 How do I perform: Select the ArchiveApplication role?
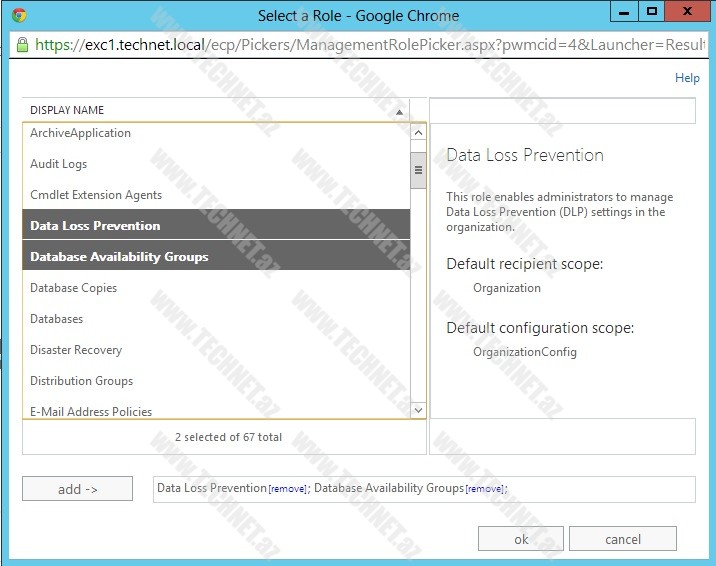click(80, 133)
